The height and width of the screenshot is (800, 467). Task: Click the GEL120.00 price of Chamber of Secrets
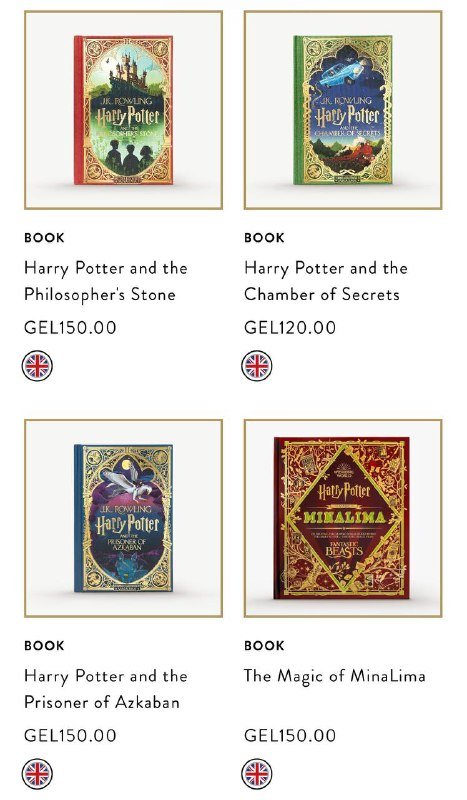(290, 328)
